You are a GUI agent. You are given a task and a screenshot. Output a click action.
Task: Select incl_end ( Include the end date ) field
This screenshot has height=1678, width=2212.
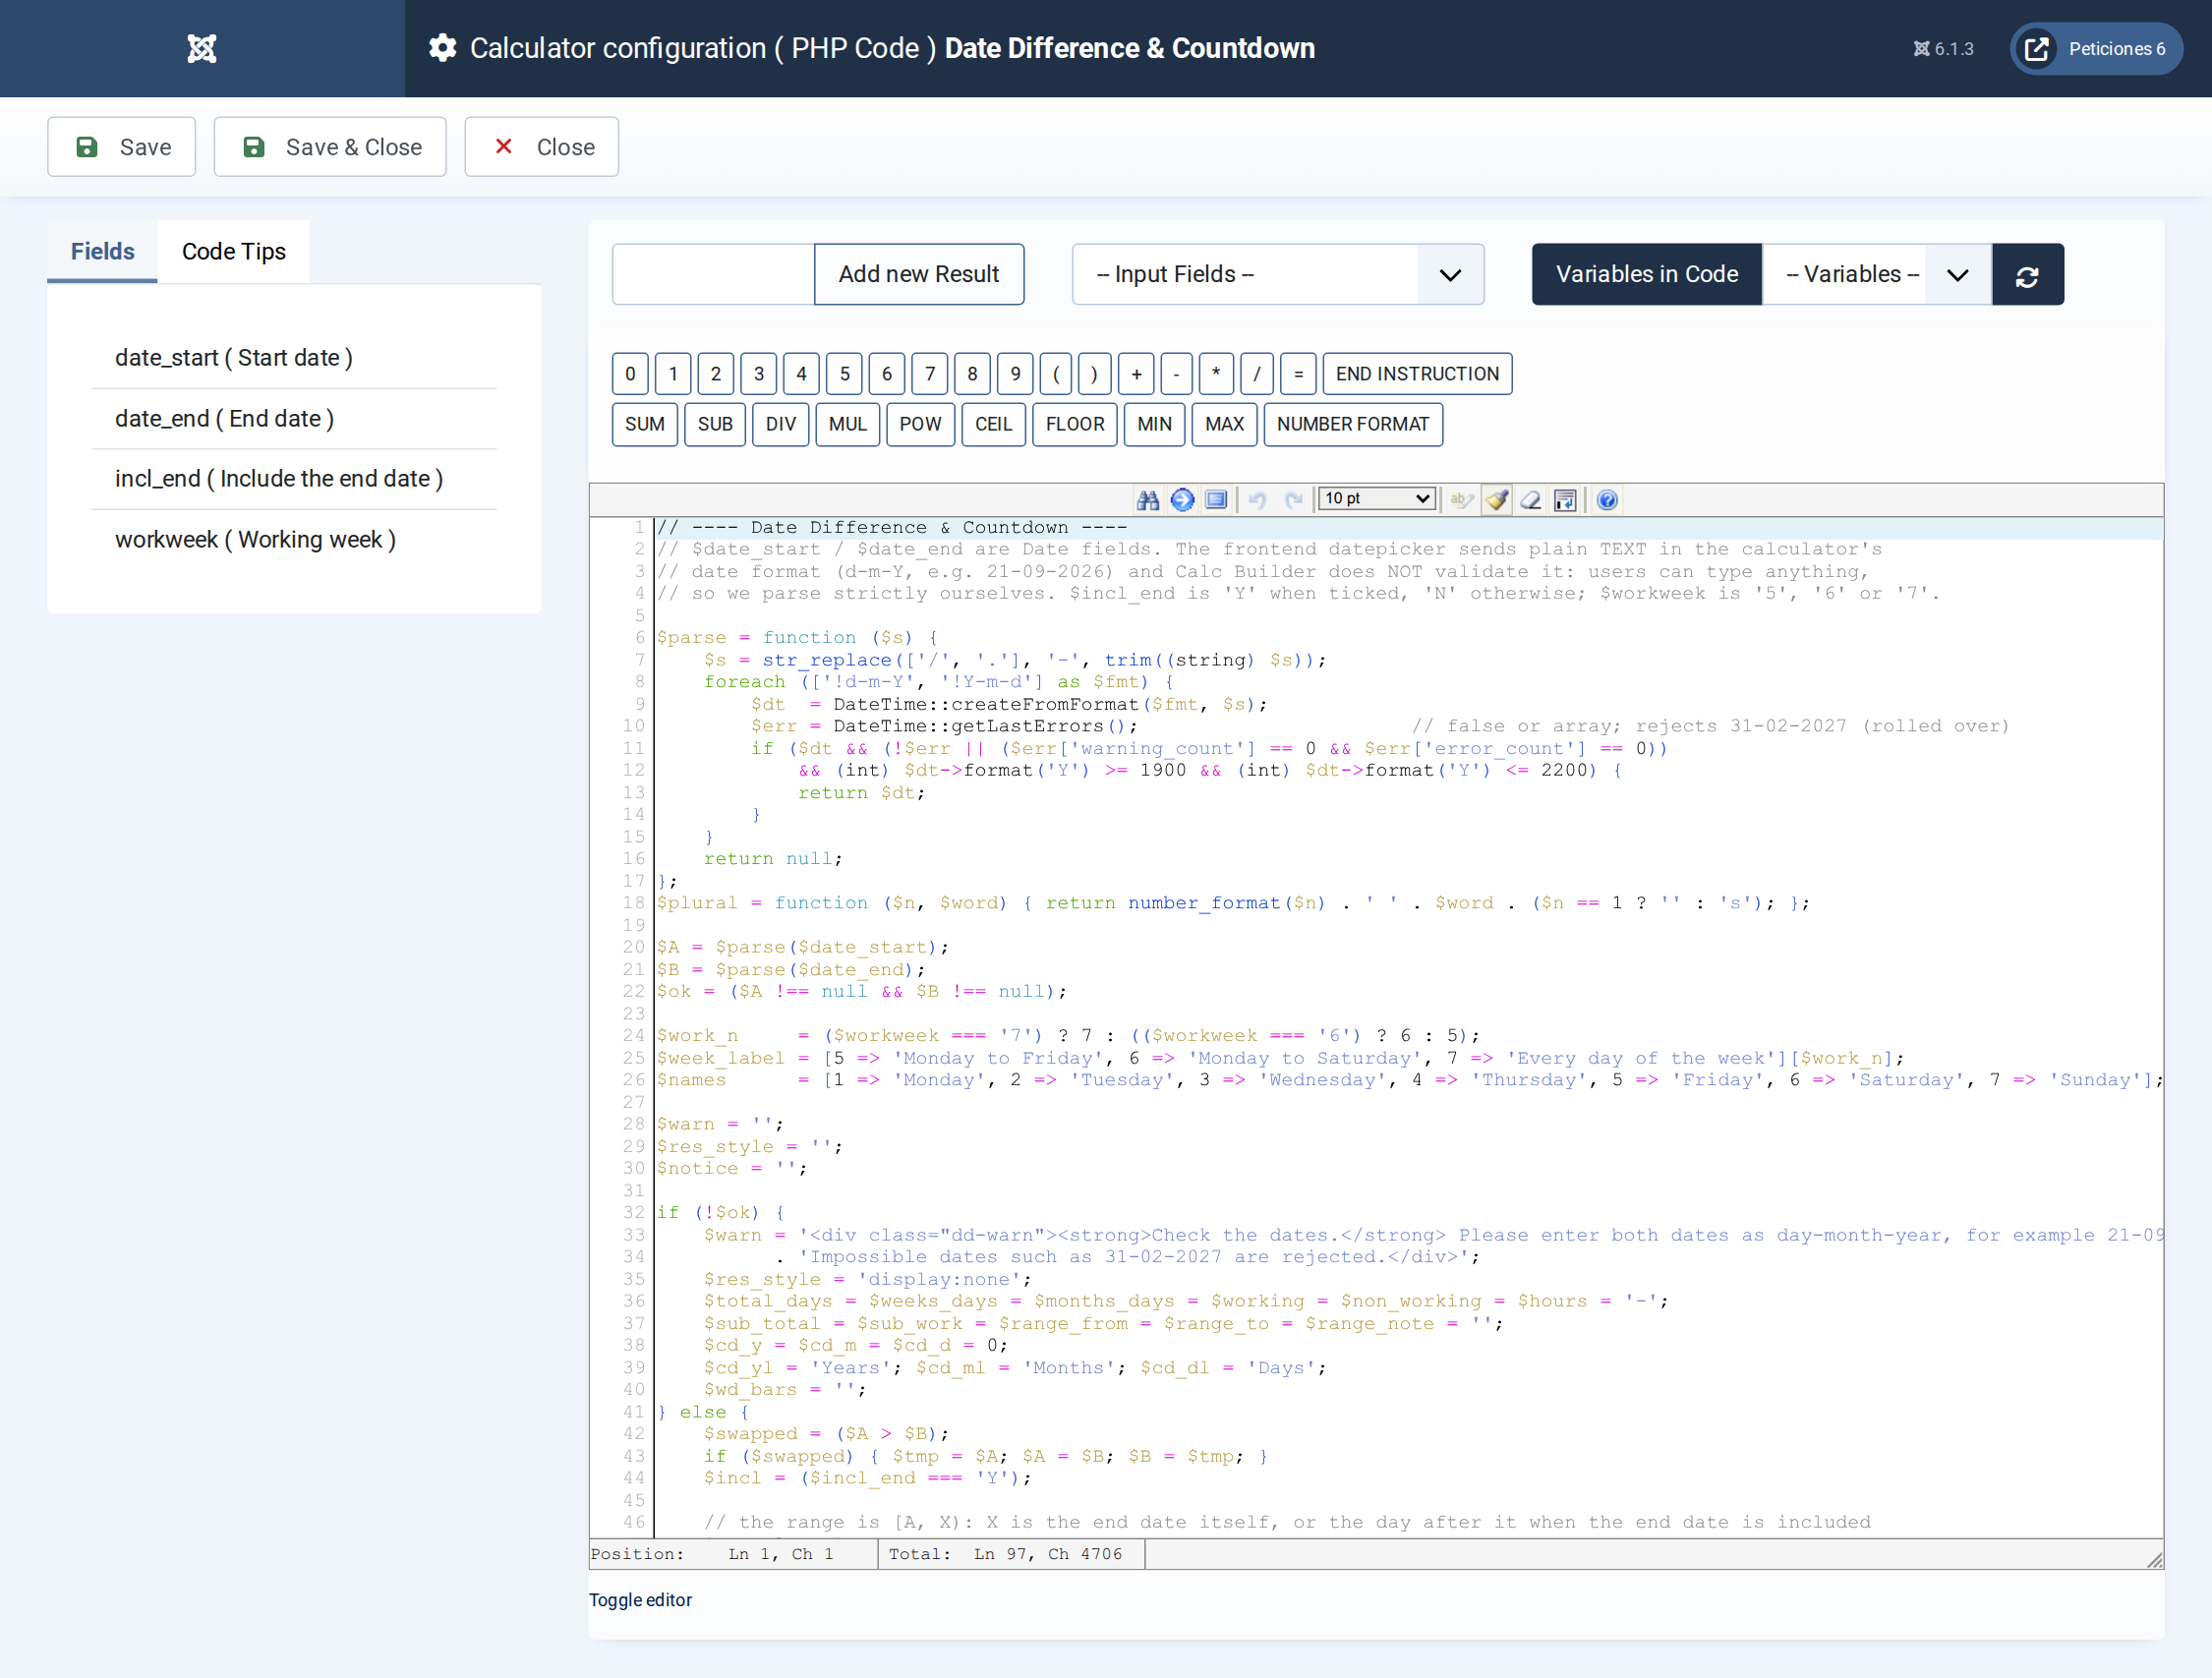(294, 479)
